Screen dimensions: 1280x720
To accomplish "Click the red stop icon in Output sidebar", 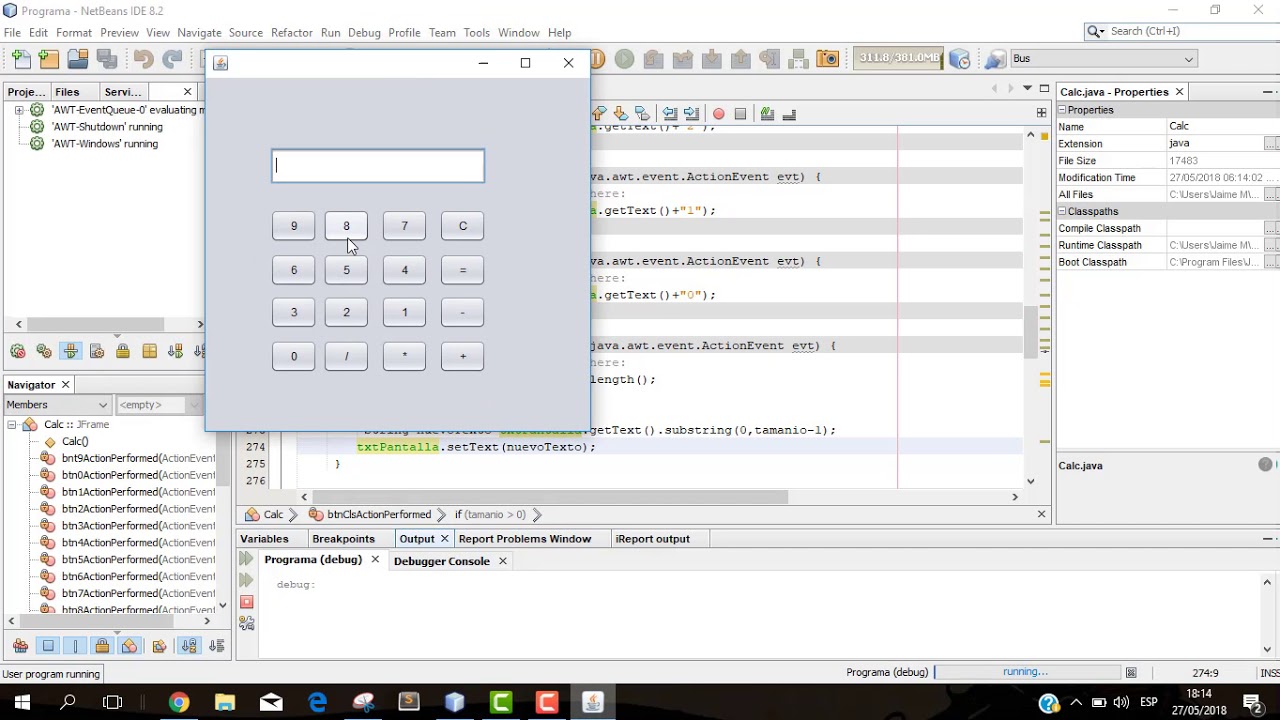I will point(247,602).
